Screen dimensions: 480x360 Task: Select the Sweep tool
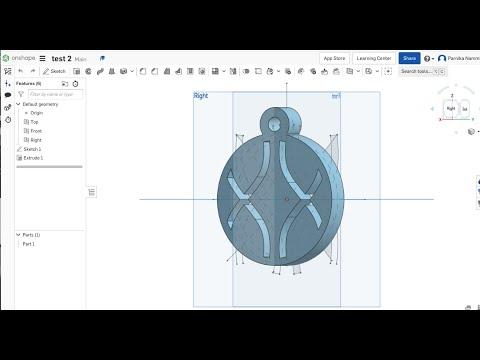coord(100,71)
